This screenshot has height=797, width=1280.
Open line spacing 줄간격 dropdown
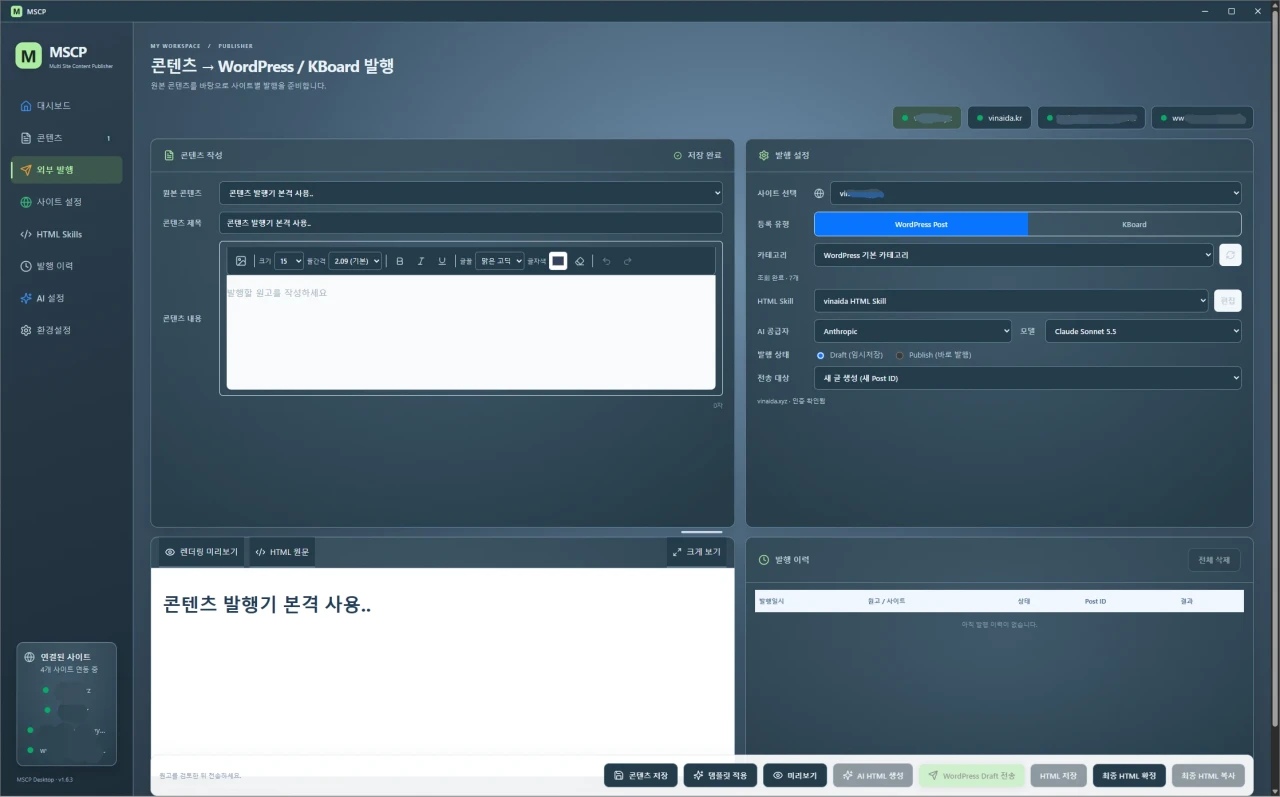pos(355,261)
